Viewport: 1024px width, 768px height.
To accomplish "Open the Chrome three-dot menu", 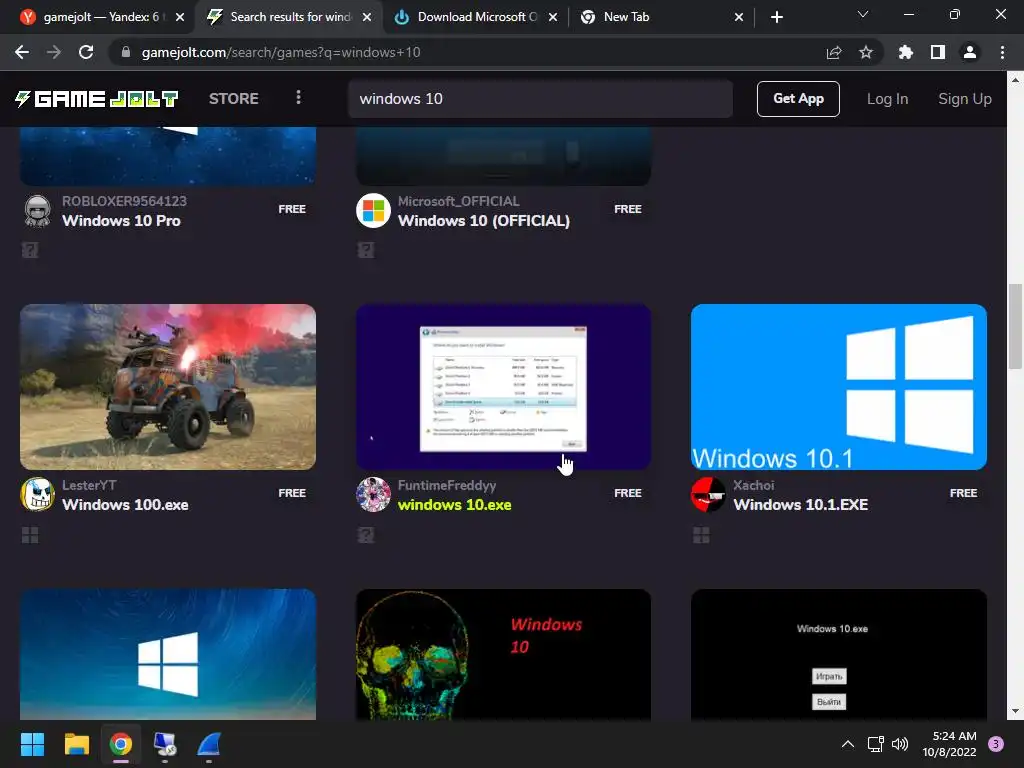I will [x=1002, y=52].
